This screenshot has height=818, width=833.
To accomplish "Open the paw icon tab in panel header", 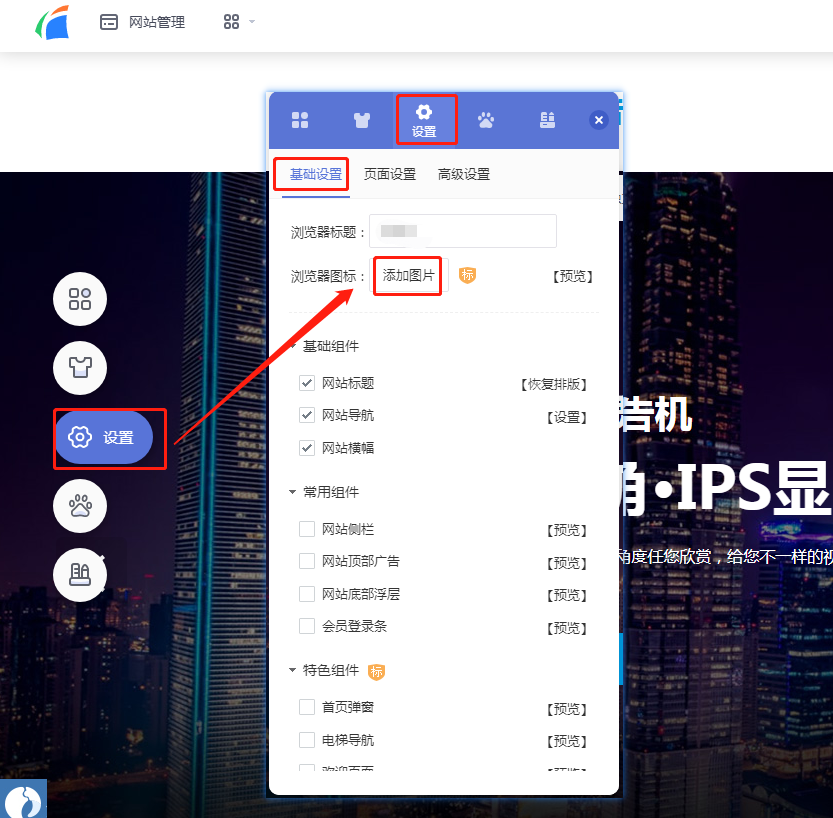I will 486,120.
